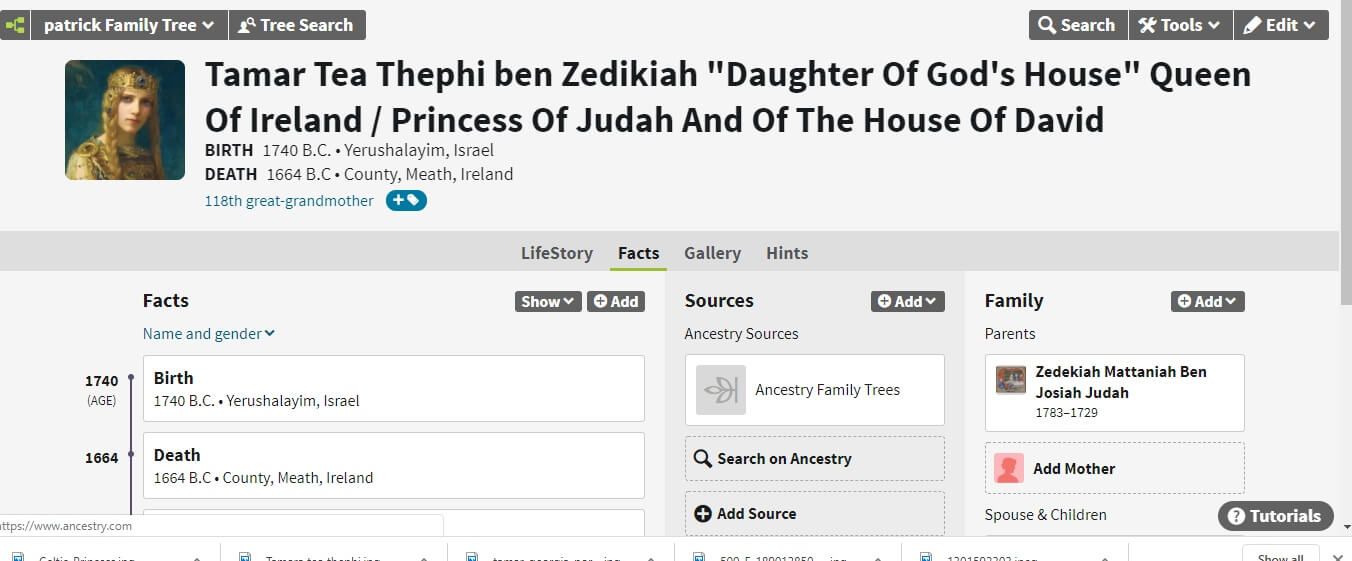Switch to the Gallery tab
The width and height of the screenshot is (1352, 561).
[x=712, y=253]
